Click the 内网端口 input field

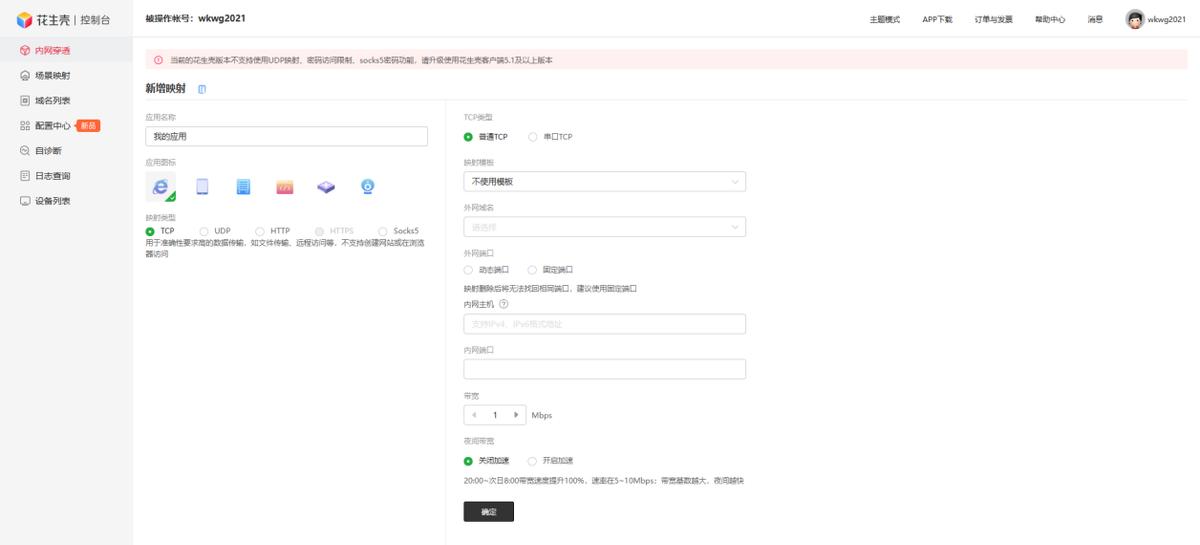(604, 369)
